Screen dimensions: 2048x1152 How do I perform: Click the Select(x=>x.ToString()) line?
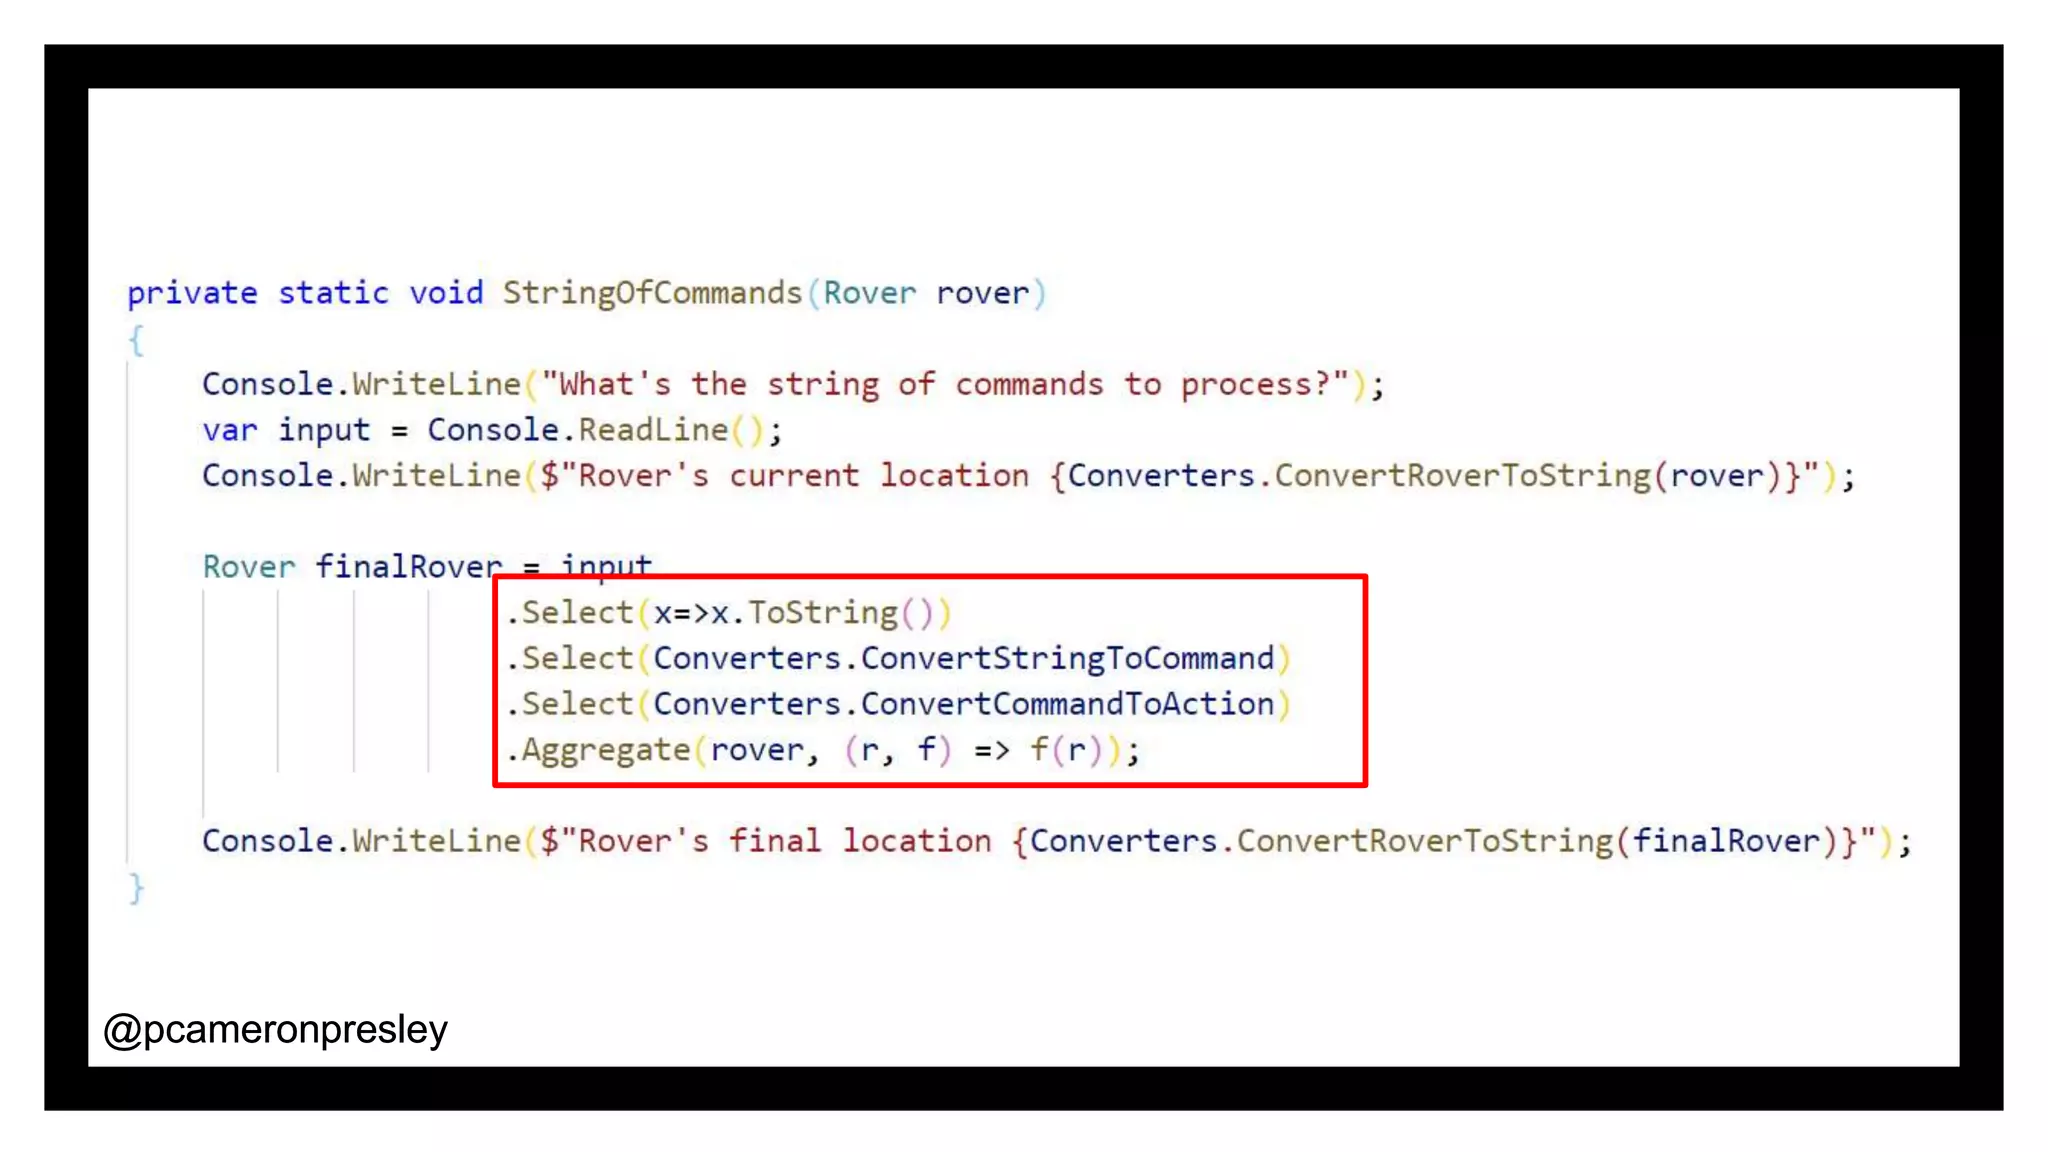[729, 613]
